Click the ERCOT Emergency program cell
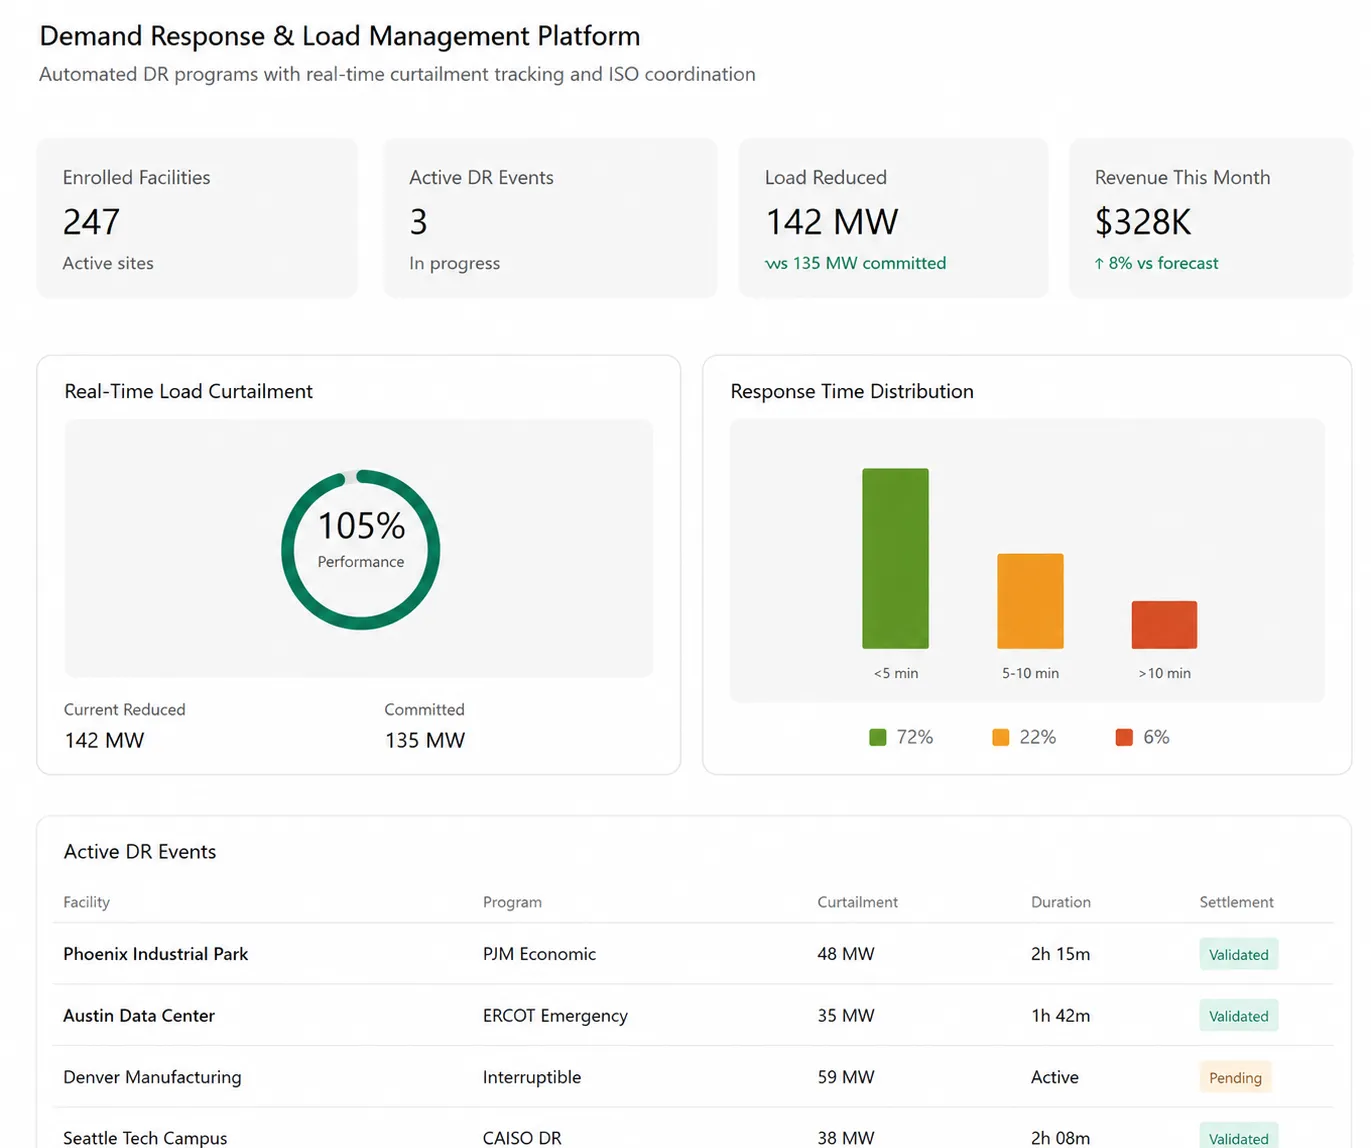 555,1016
